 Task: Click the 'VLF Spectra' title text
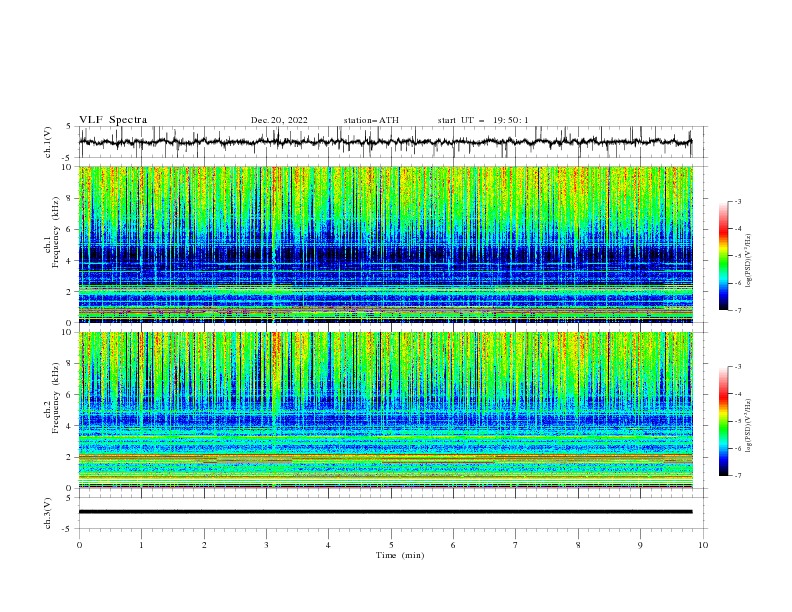point(113,120)
